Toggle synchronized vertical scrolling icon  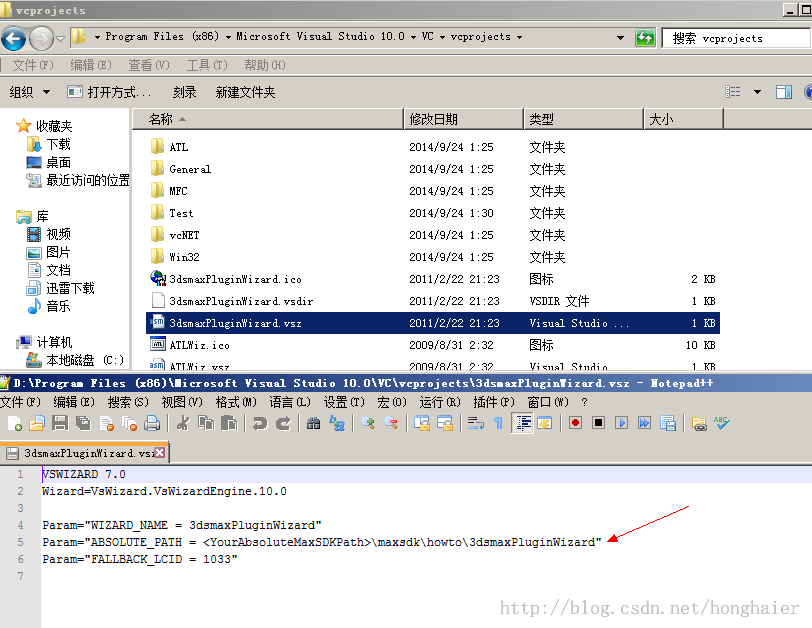[x=422, y=423]
